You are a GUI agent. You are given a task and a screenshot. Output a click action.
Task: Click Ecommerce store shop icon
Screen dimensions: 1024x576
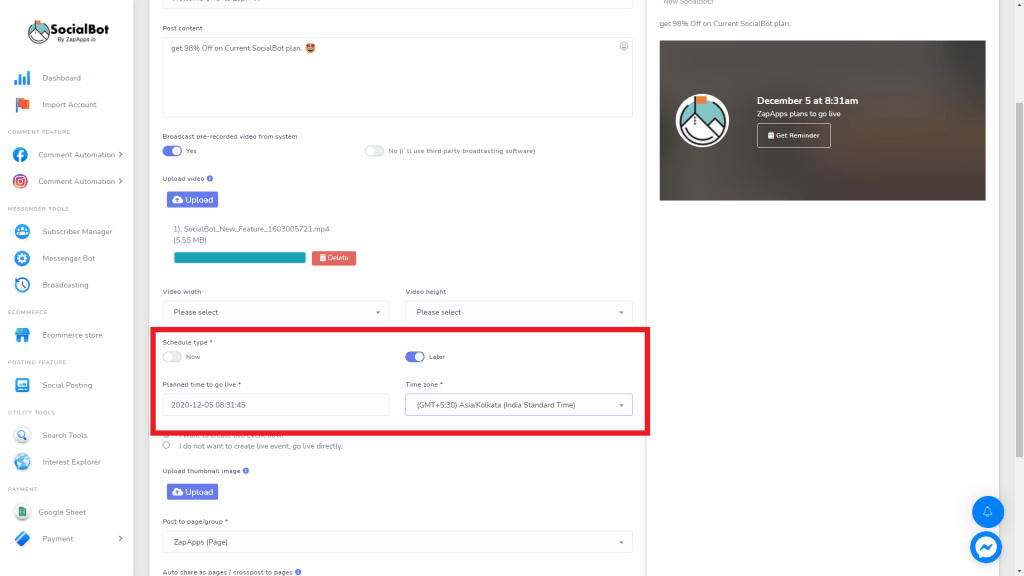tap(22, 335)
